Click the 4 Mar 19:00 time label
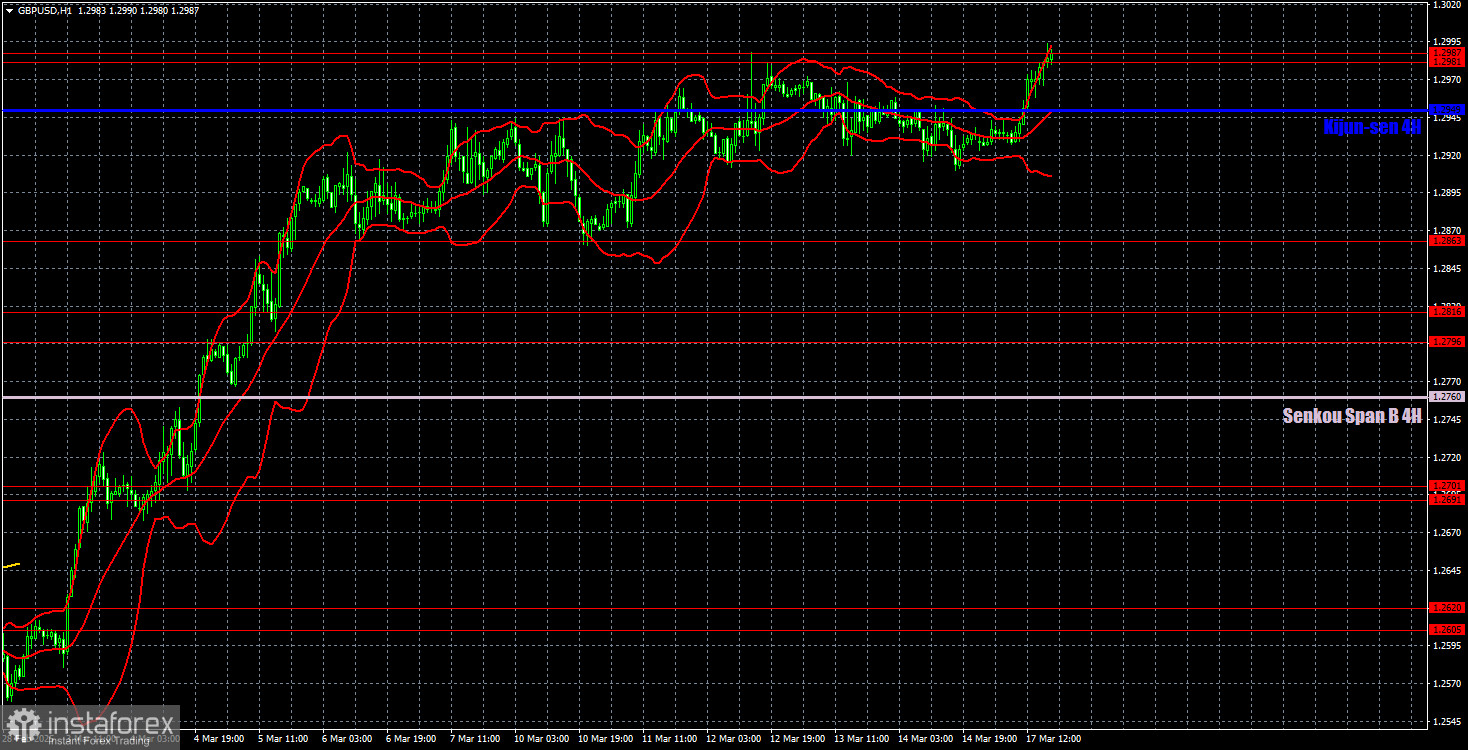1468x750 pixels. tap(217, 739)
